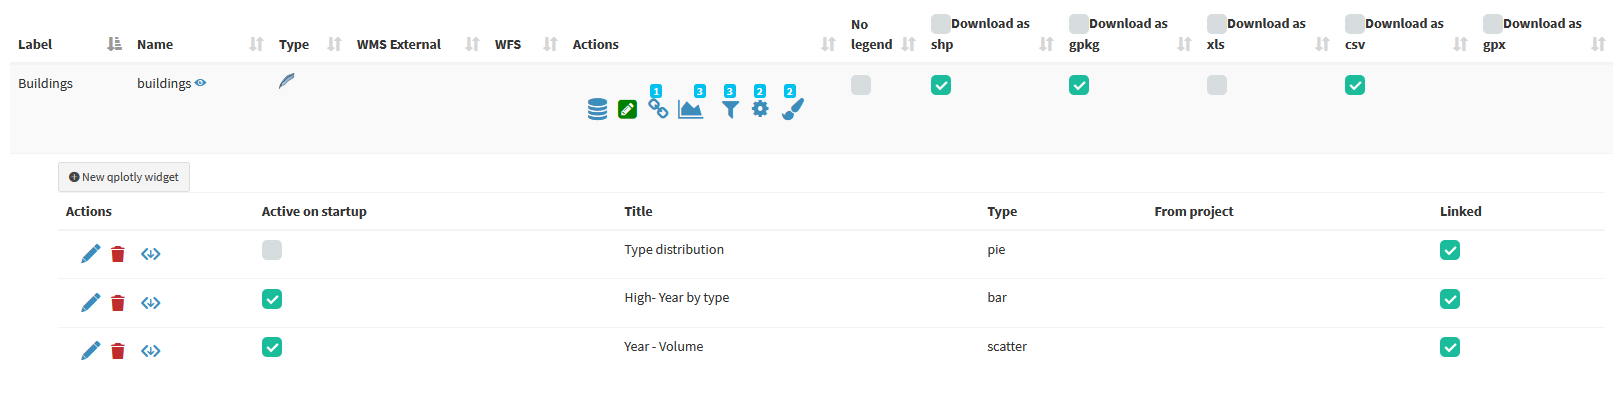Sort by the WMS External column arrows

tap(472, 44)
